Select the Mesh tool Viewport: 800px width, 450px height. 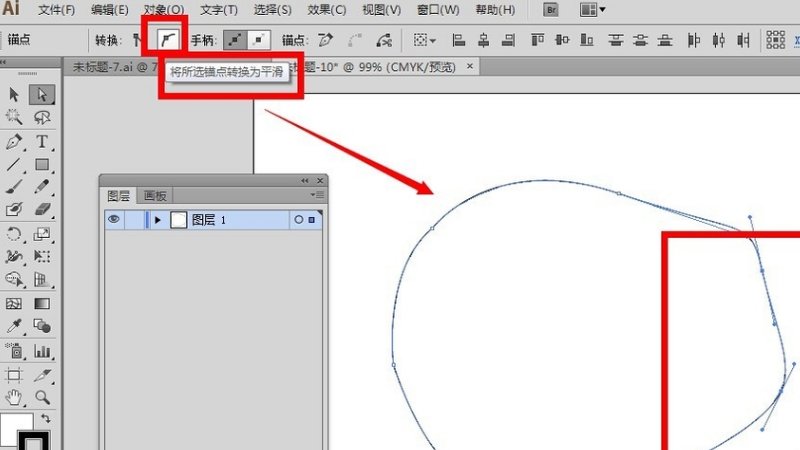[14, 304]
